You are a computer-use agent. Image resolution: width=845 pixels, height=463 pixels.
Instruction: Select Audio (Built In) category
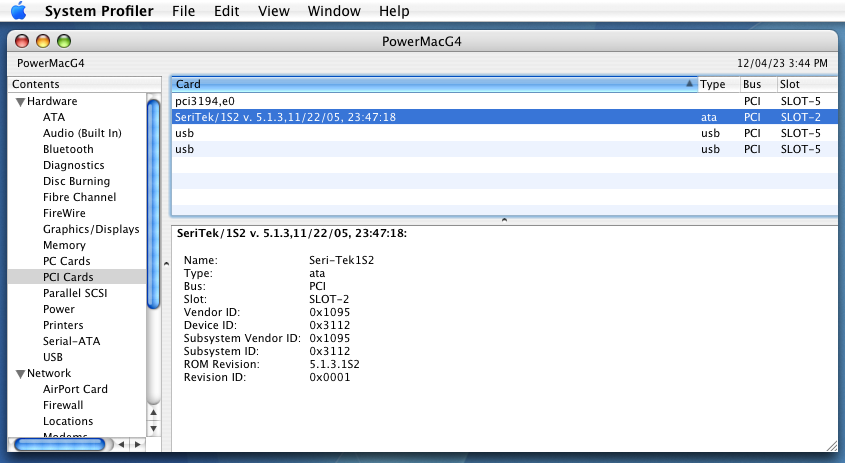click(x=82, y=133)
